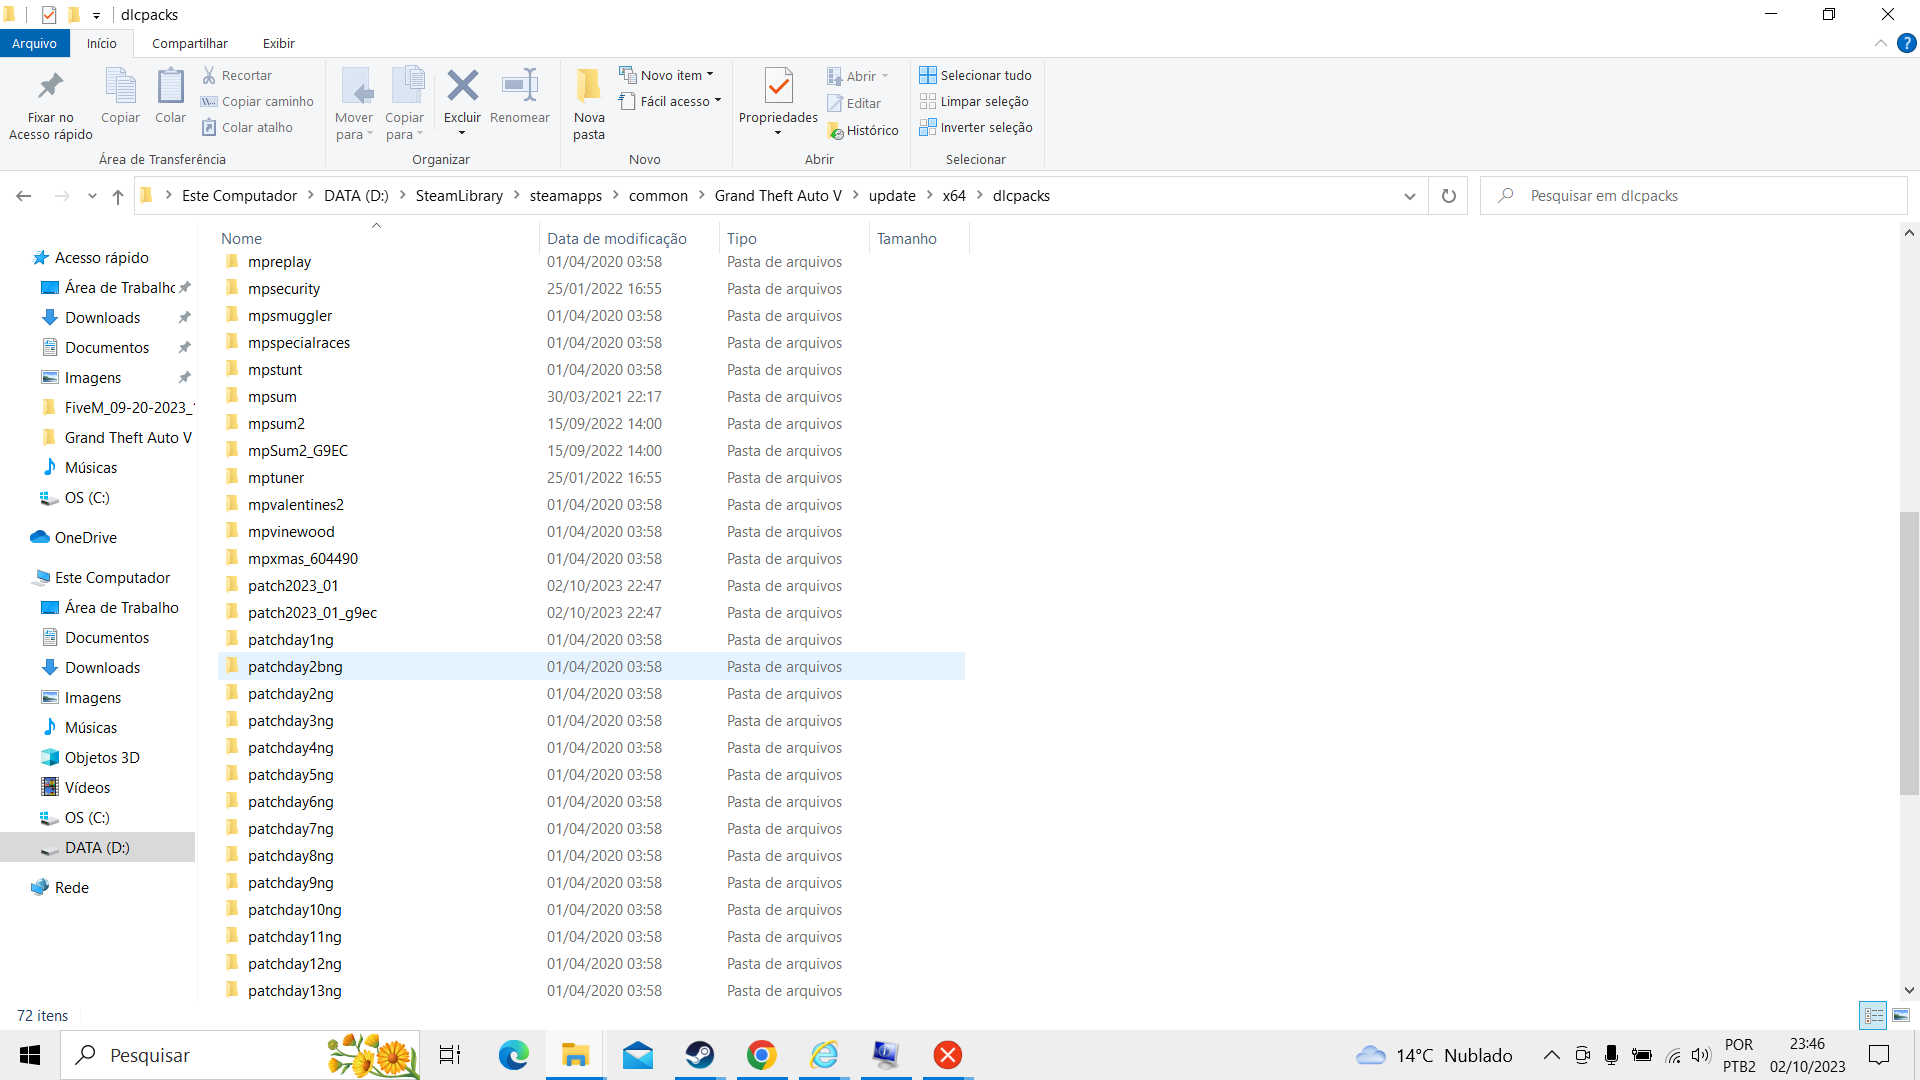
Task: Go back with the left arrow
Action: point(24,196)
